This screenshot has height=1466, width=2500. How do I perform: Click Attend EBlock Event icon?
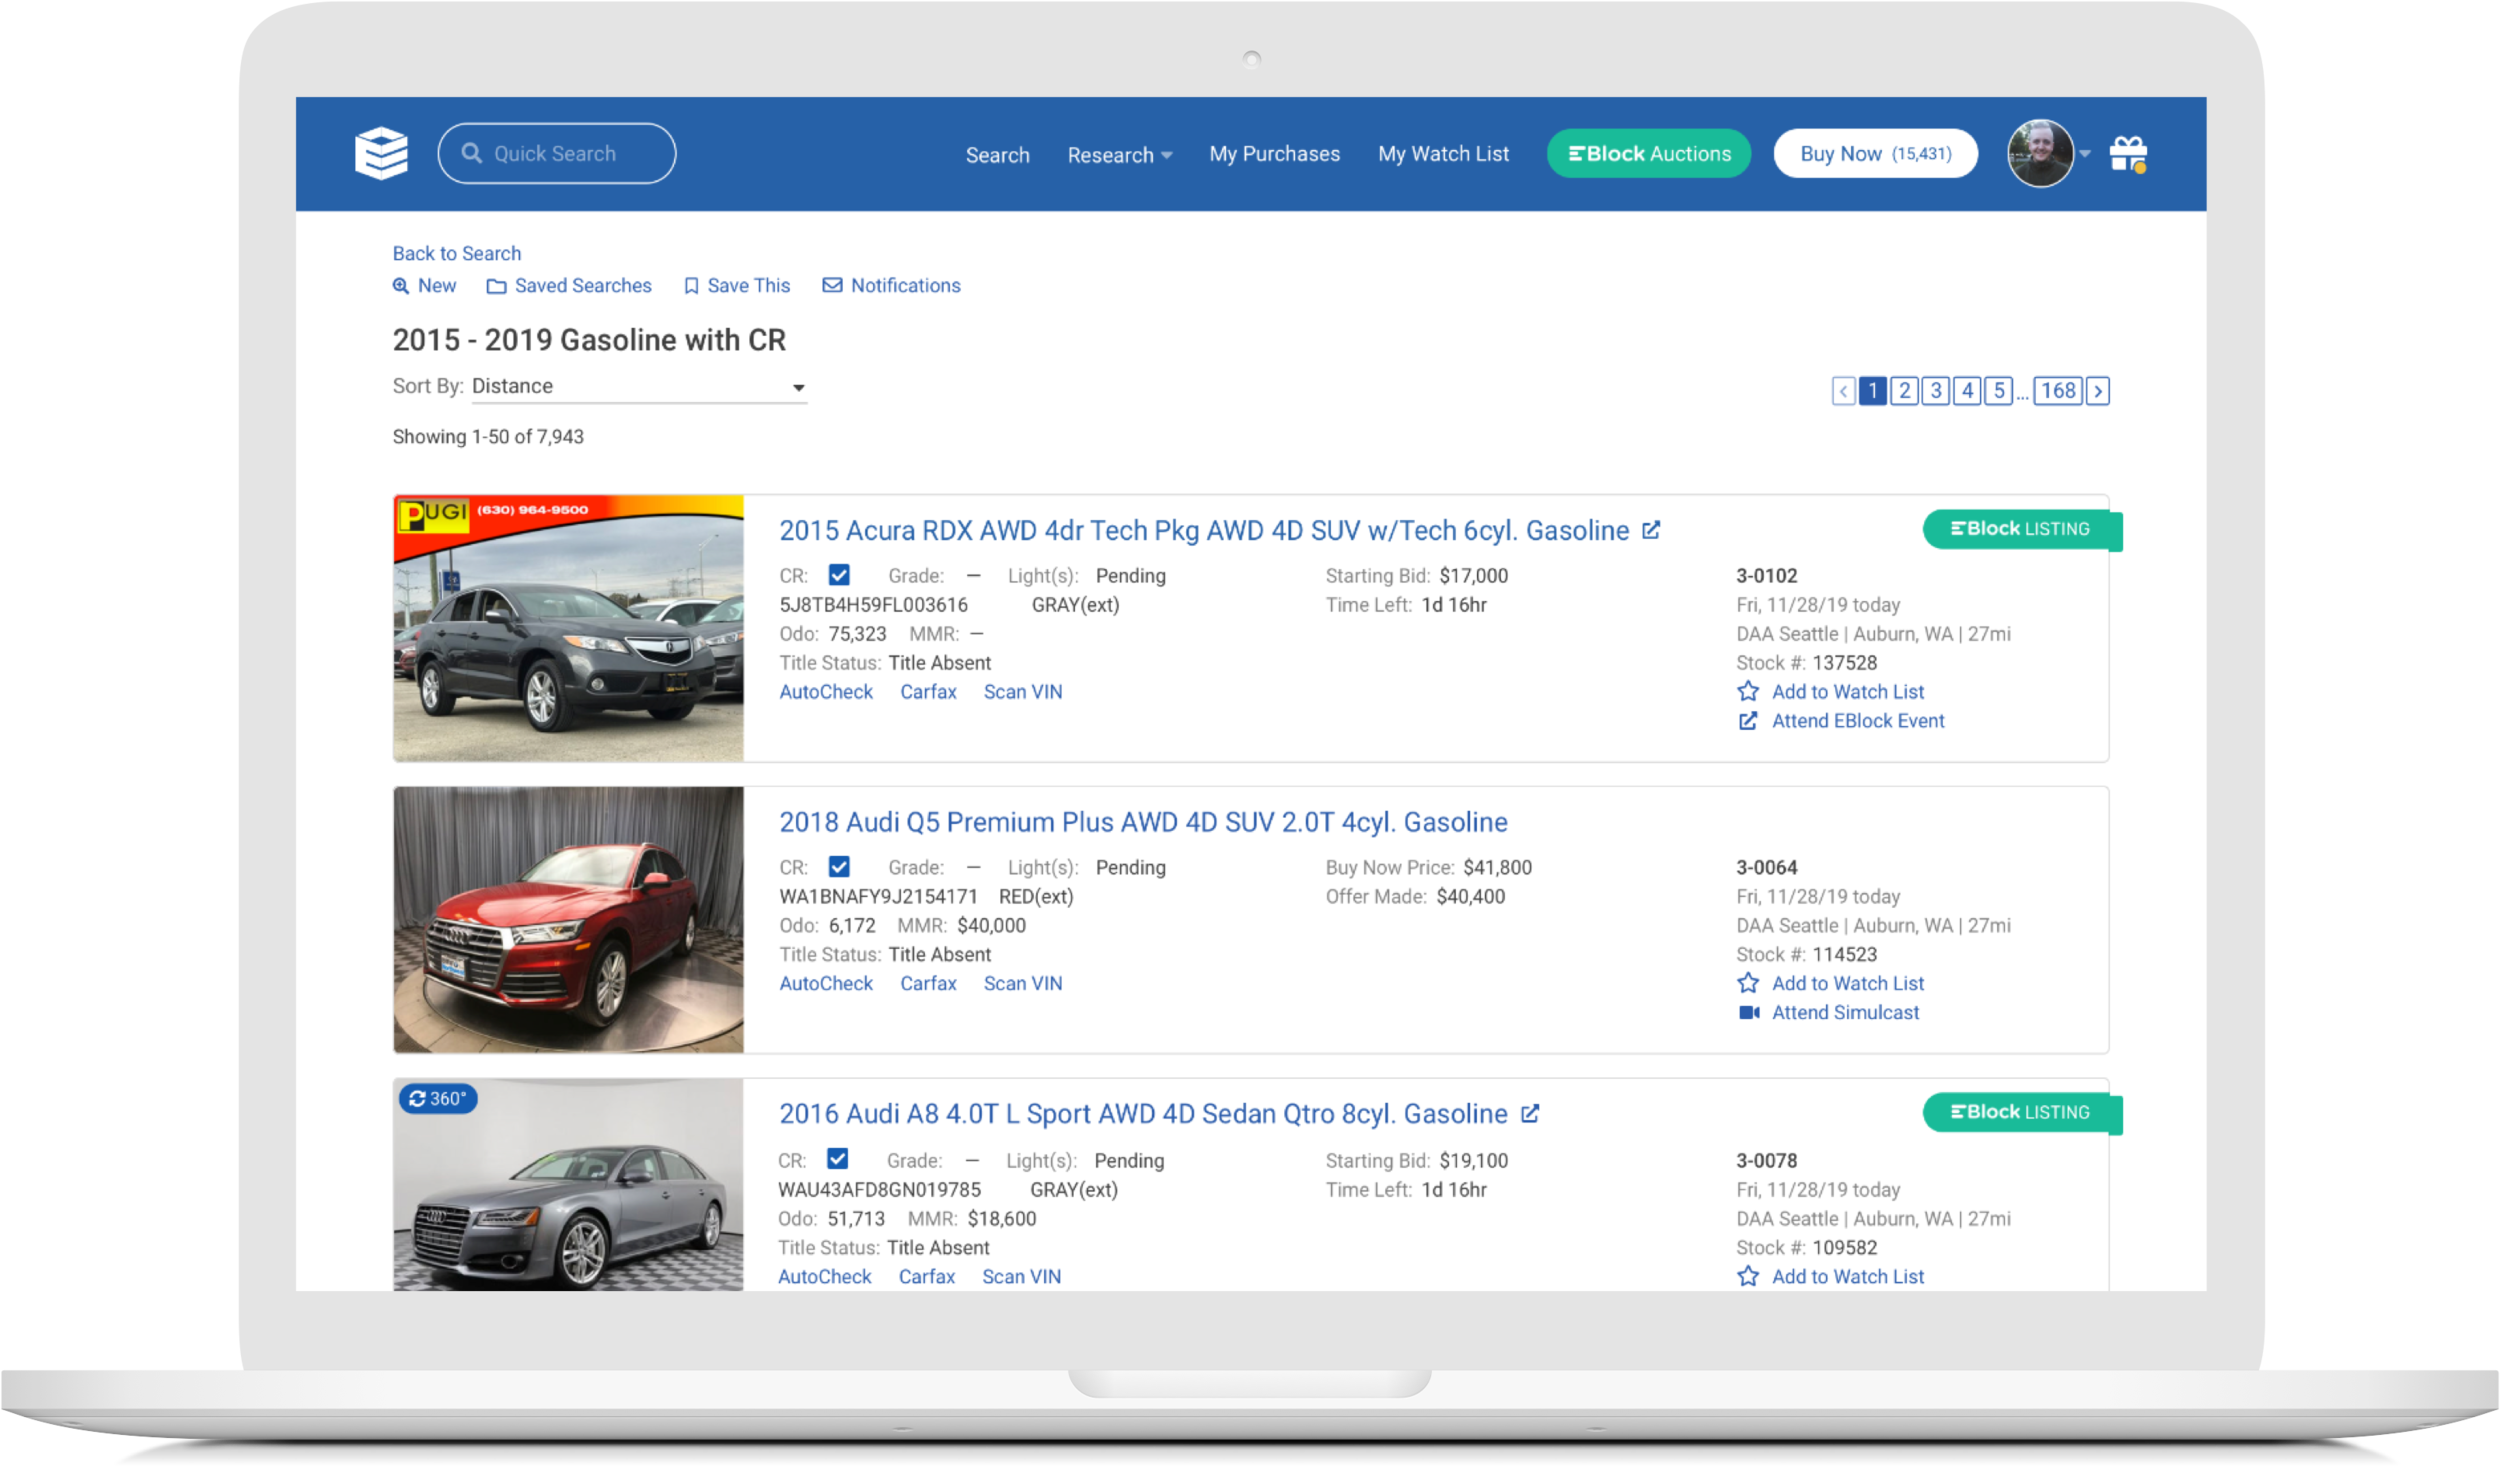coord(1747,721)
